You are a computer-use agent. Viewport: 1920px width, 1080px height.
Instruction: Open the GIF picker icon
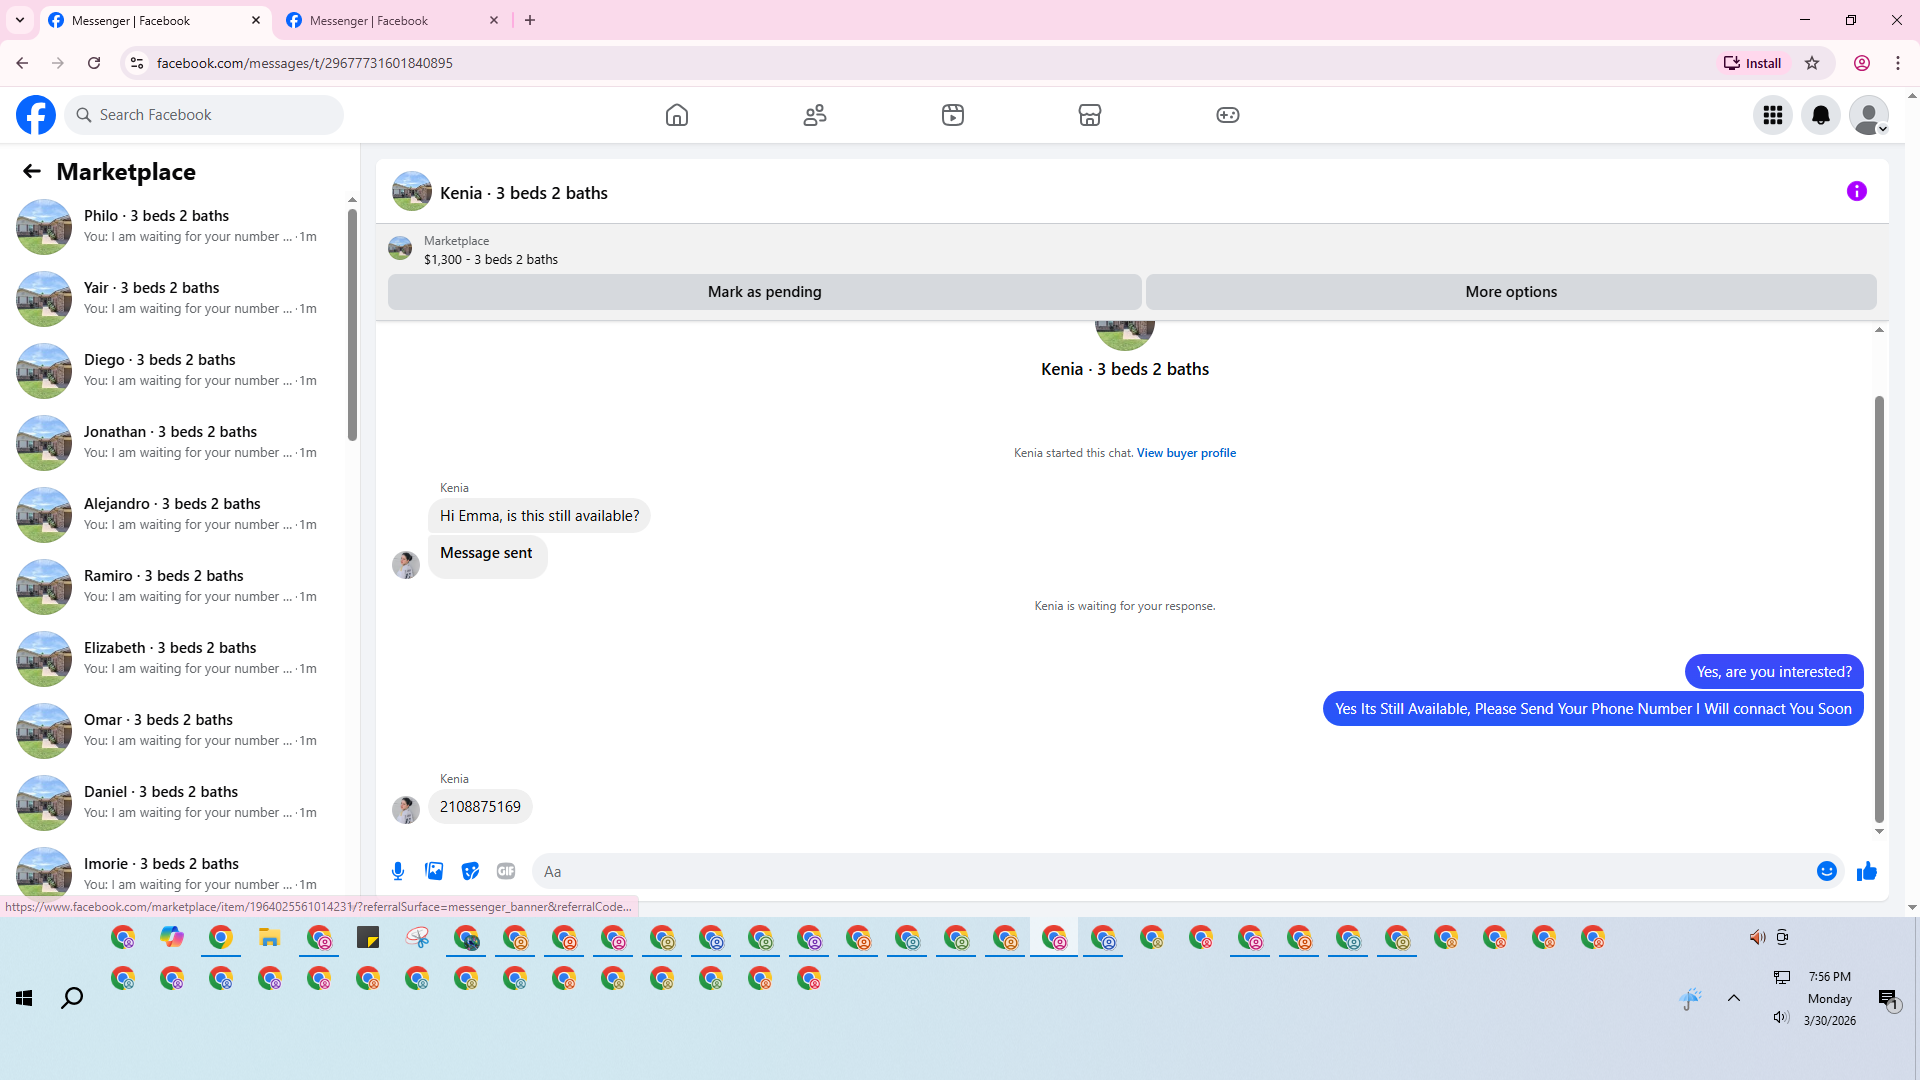pyautogui.click(x=506, y=871)
